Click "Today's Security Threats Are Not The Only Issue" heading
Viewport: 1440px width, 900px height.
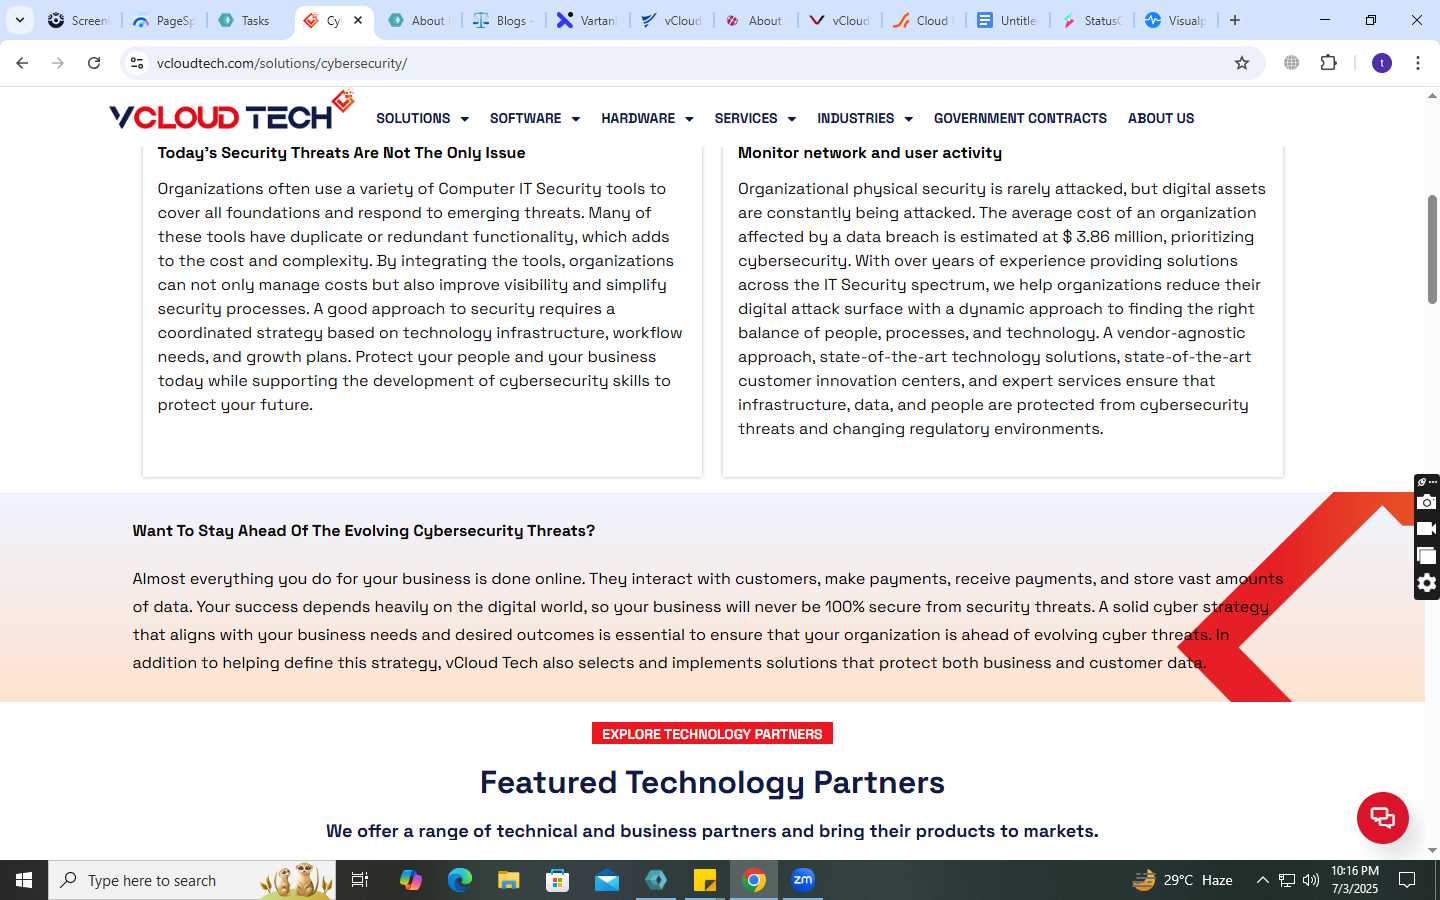pos(341,153)
